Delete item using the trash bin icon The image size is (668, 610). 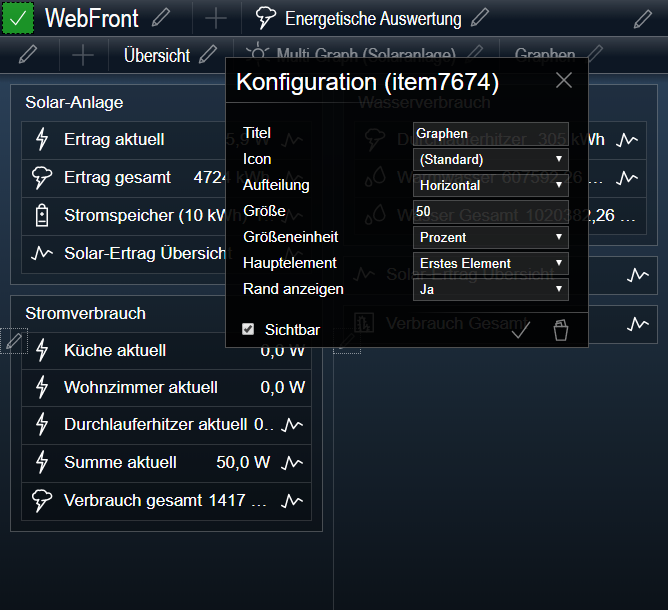click(561, 331)
